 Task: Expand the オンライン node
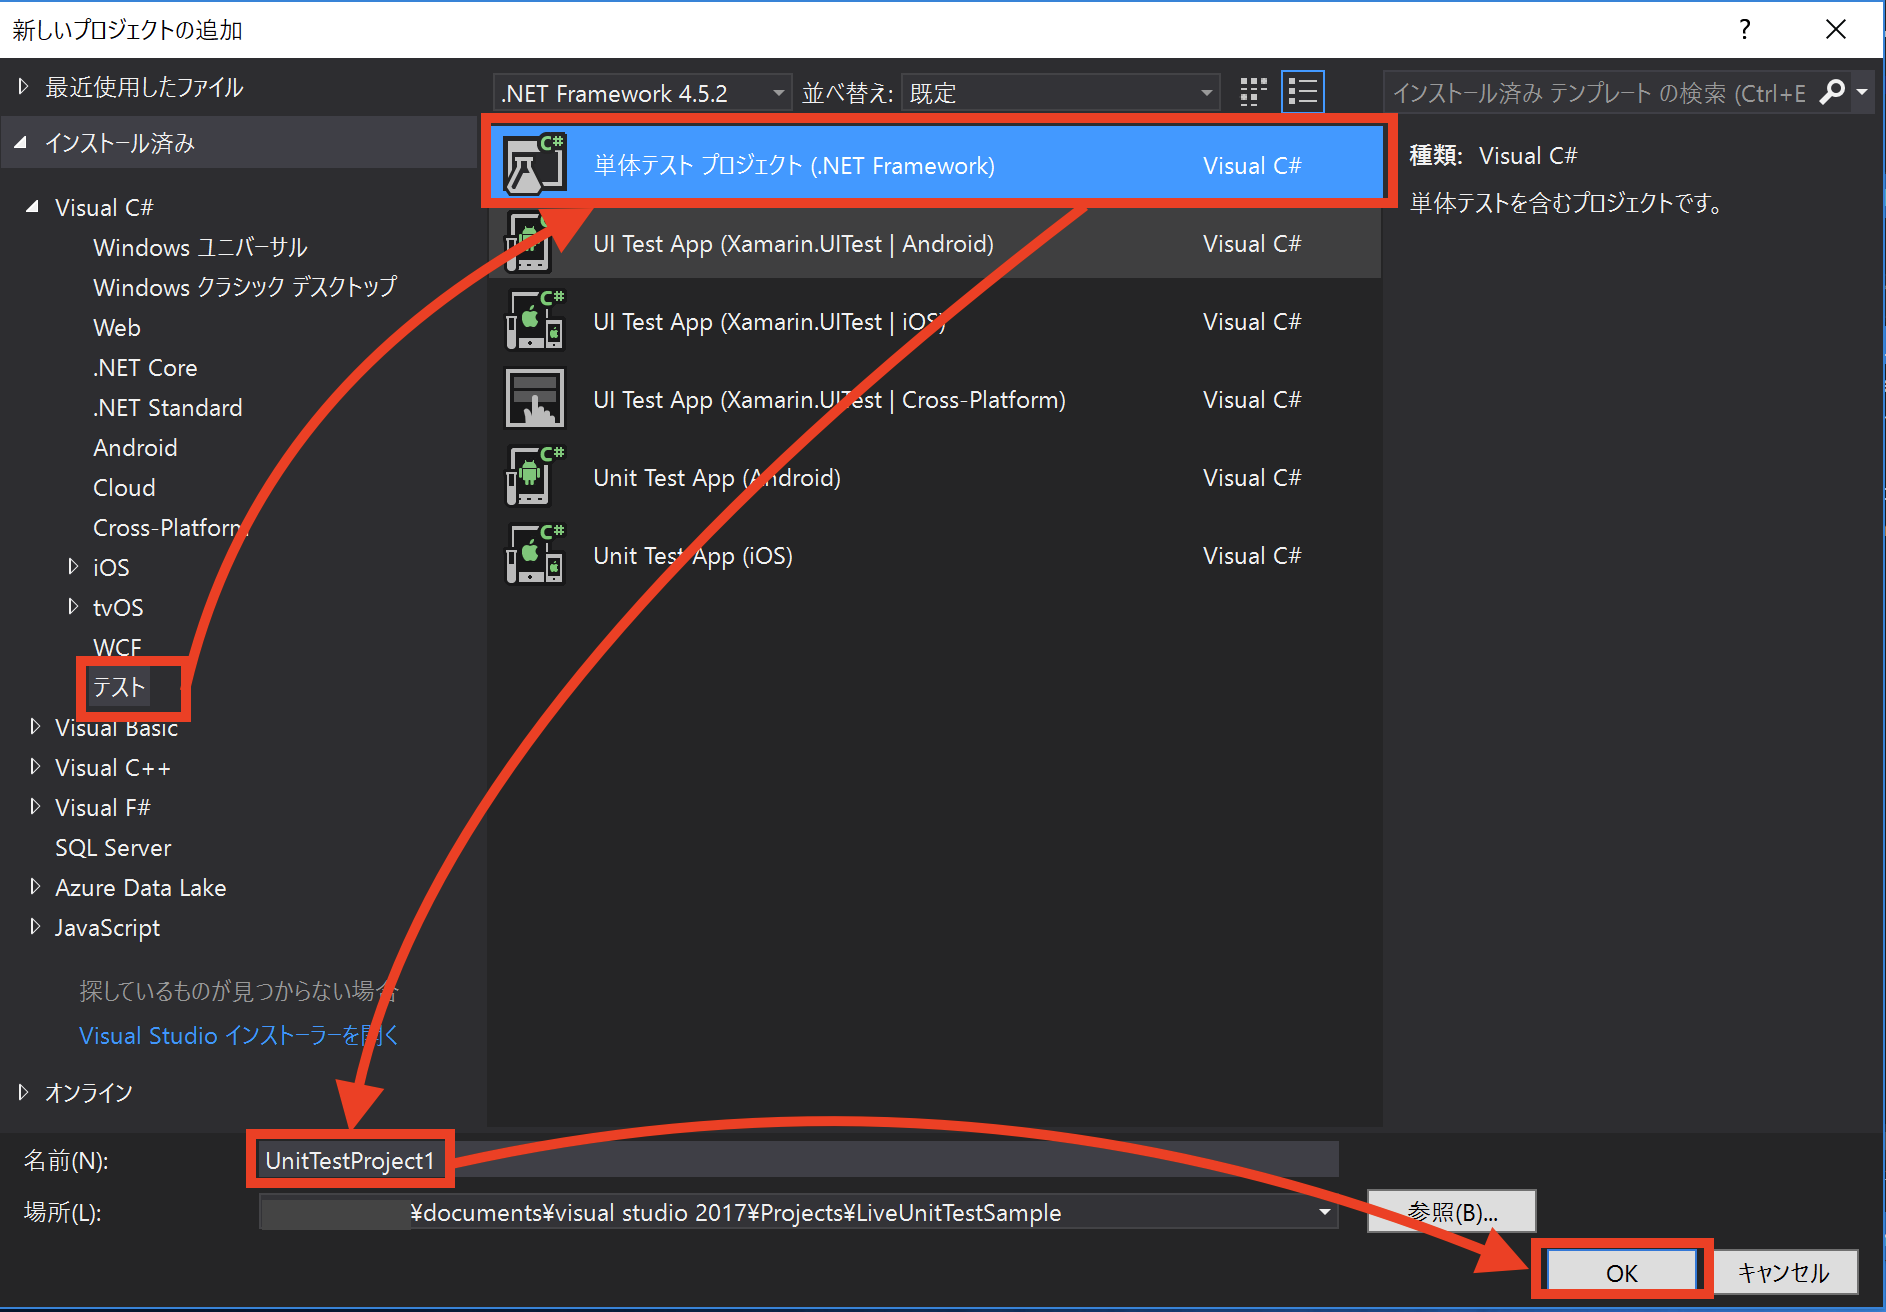click(x=23, y=1092)
